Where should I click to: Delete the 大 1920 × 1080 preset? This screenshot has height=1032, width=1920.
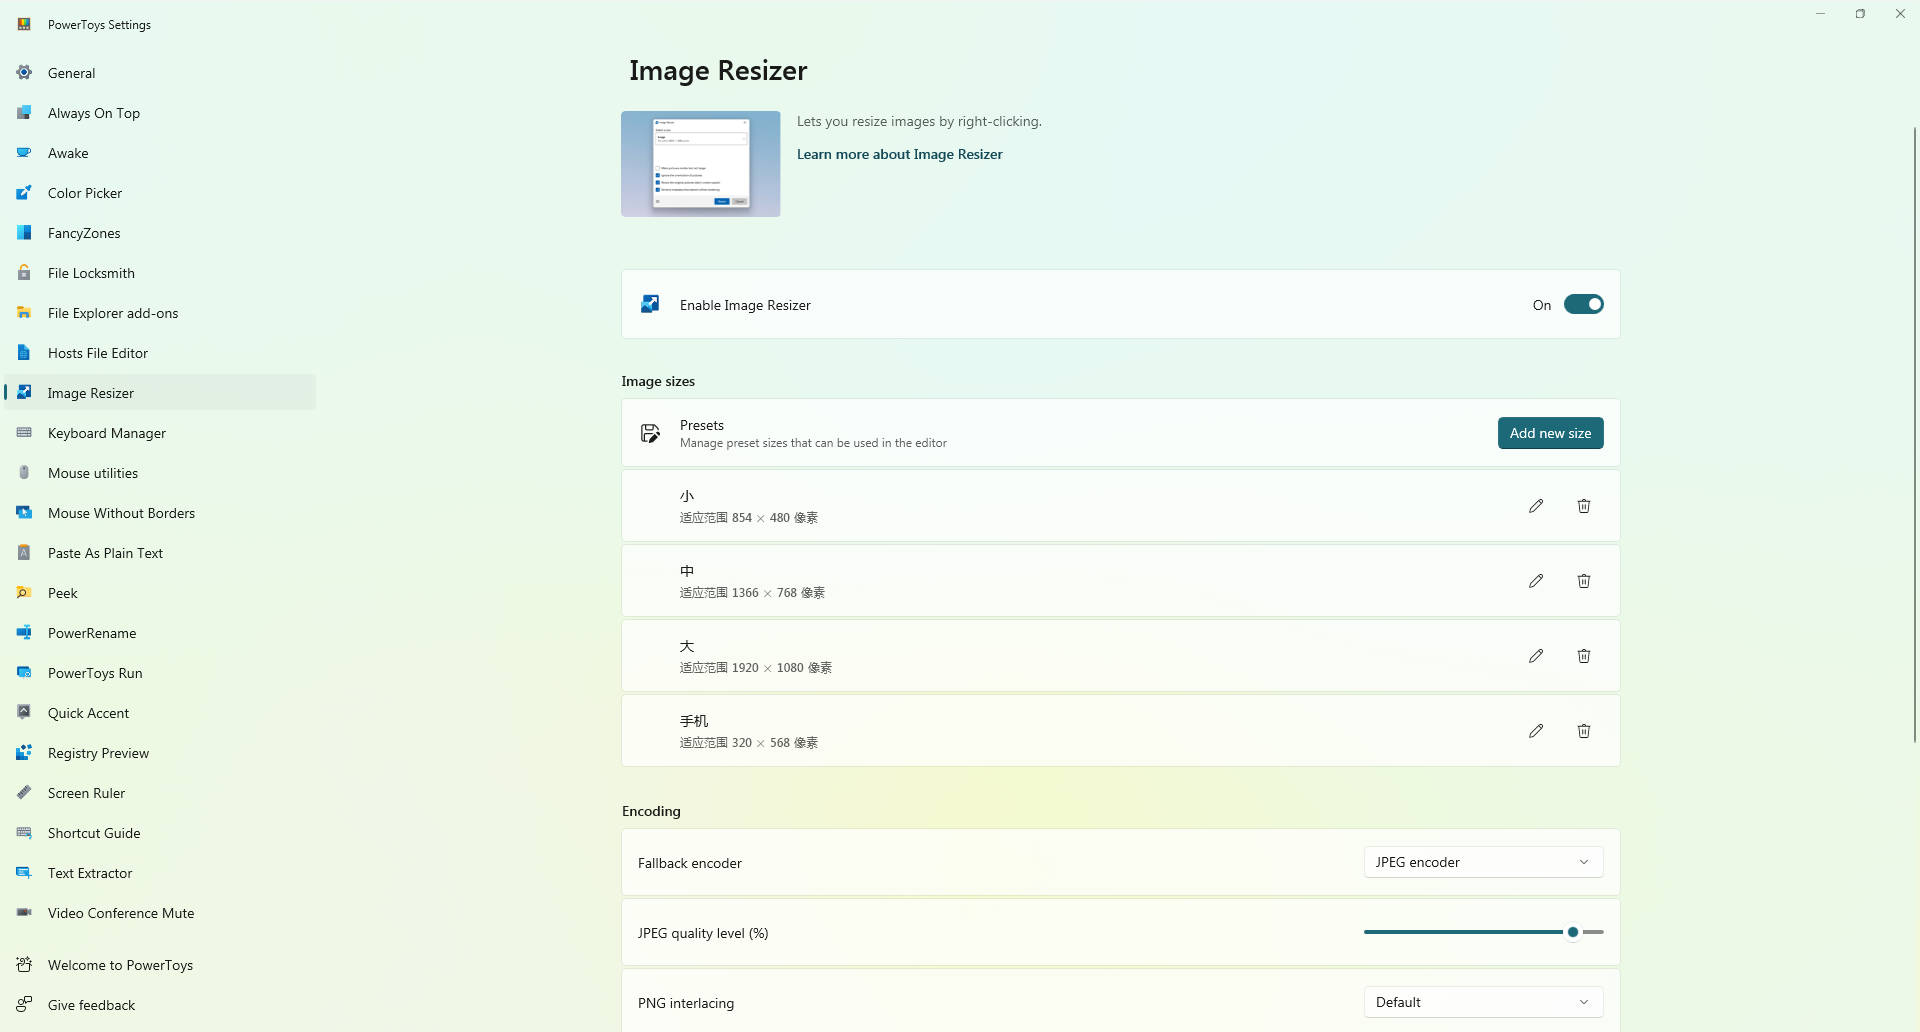pos(1583,656)
